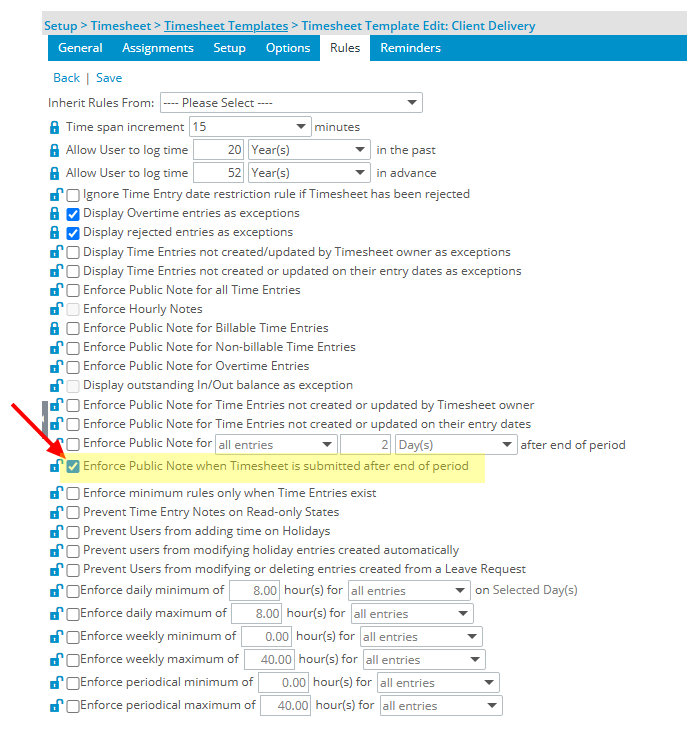Enable Enforce Public Note for Billable Time Entries
699x755 pixels.
73,329
